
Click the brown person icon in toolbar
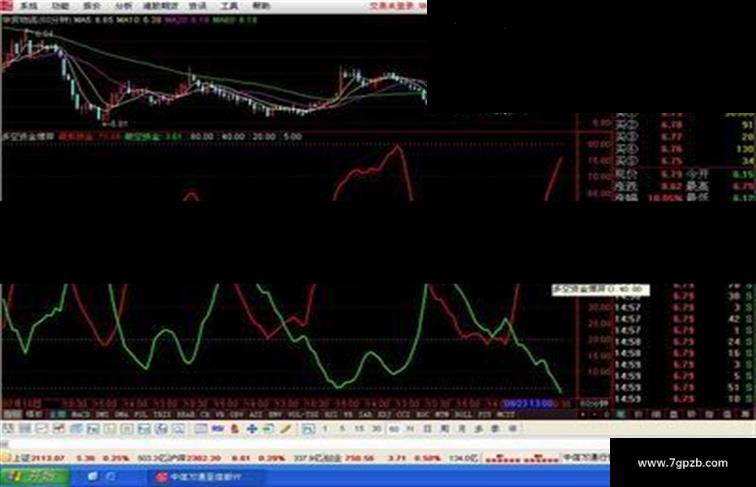coord(234,429)
